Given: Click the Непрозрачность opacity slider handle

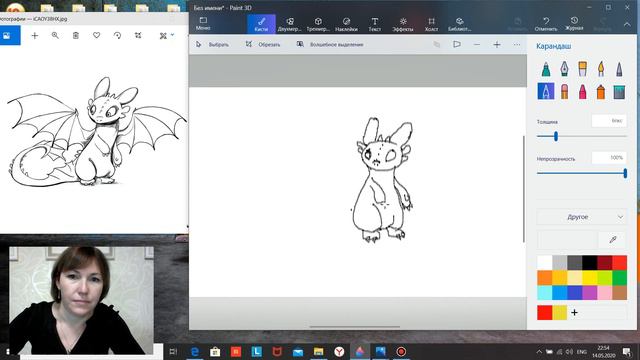Looking at the screenshot, I should tap(625, 173).
